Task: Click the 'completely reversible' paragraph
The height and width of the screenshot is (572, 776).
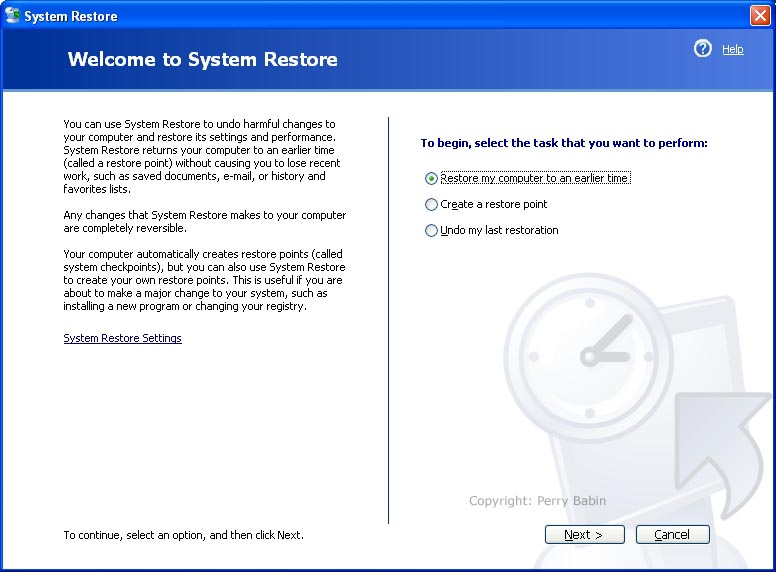Action: (204, 222)
